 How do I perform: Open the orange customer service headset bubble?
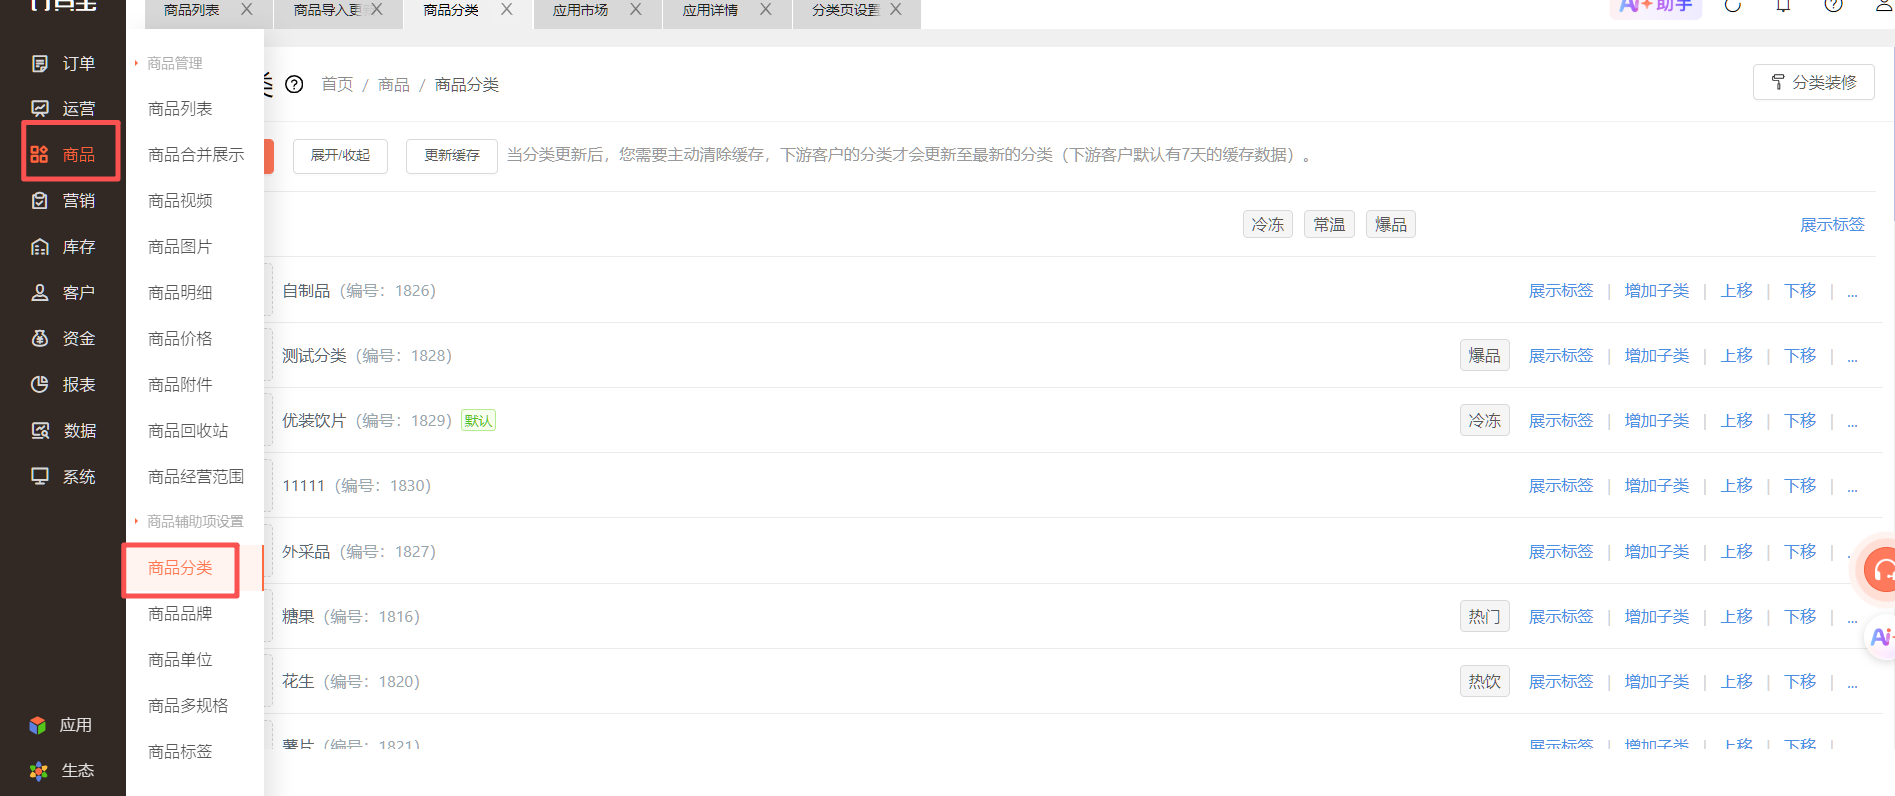point(1882,570)
